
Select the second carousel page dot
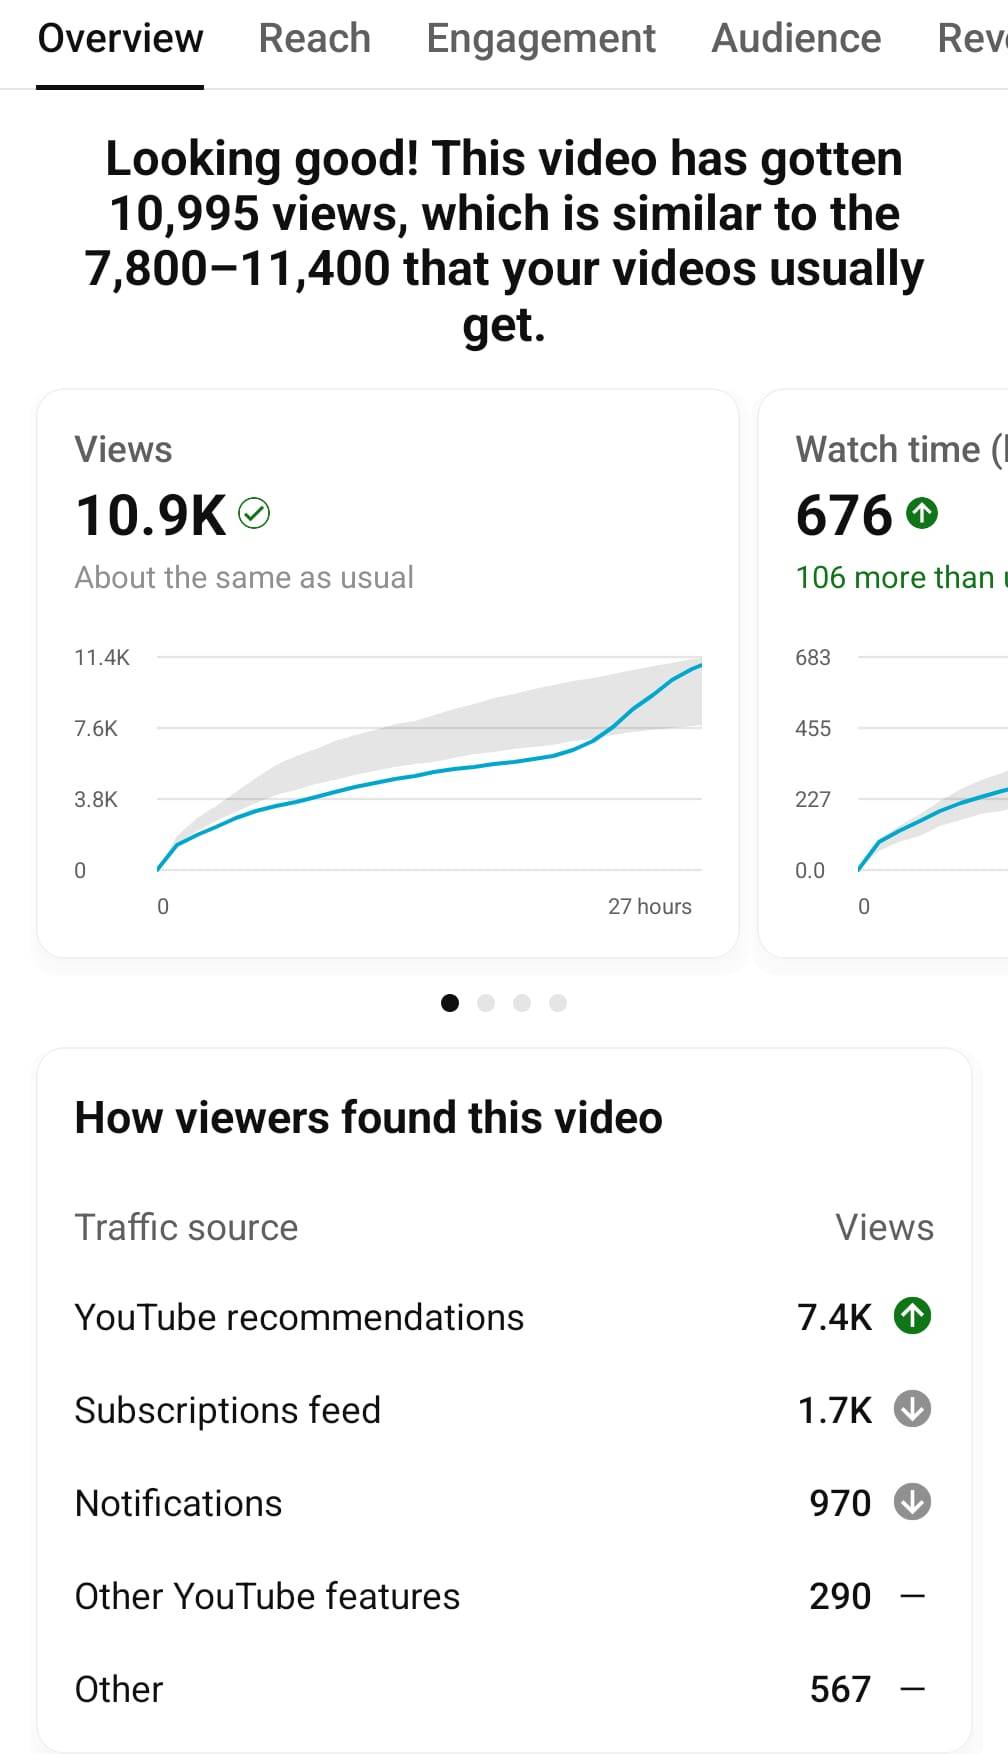(x=486, y=1003)
